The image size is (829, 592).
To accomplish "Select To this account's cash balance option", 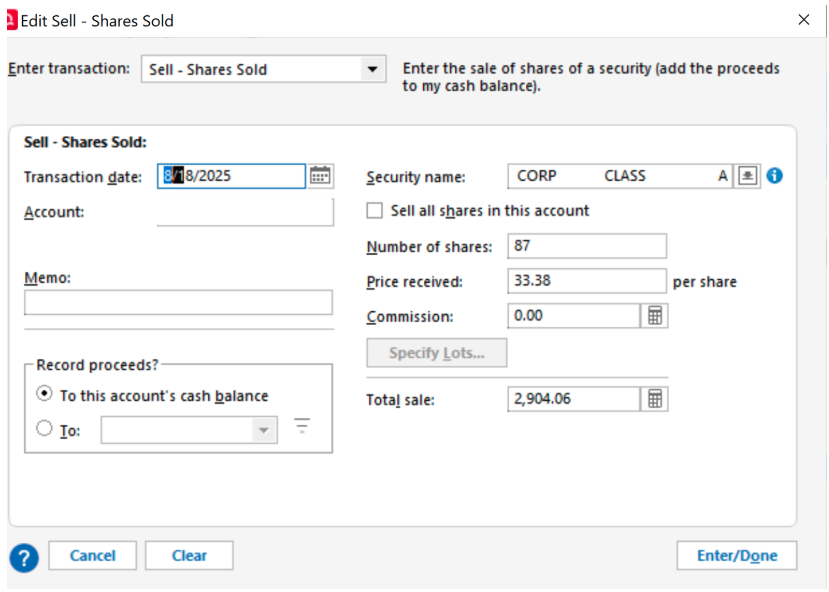I will pyautogui.click(x=44, y=395).
